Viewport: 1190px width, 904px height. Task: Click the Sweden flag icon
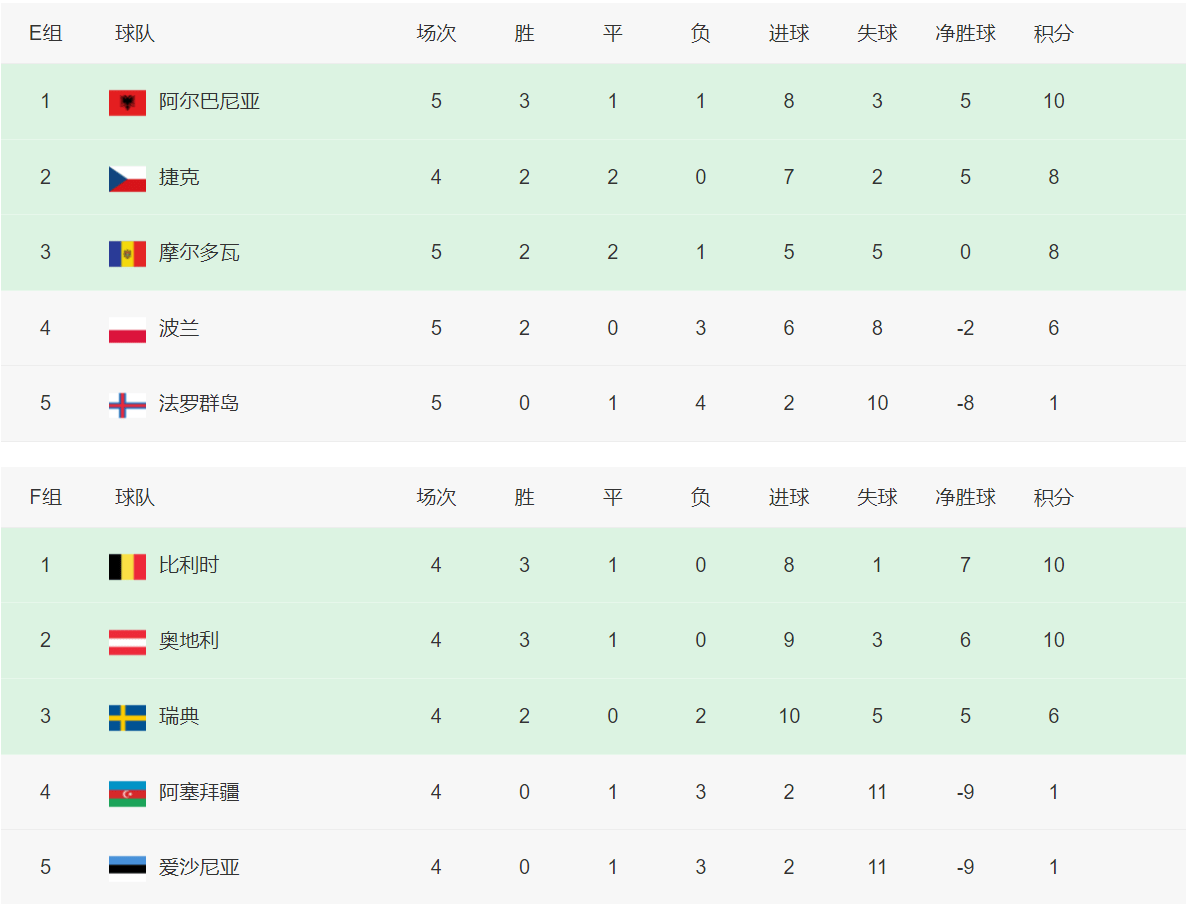pyautogui.click(x=128, y=717)
